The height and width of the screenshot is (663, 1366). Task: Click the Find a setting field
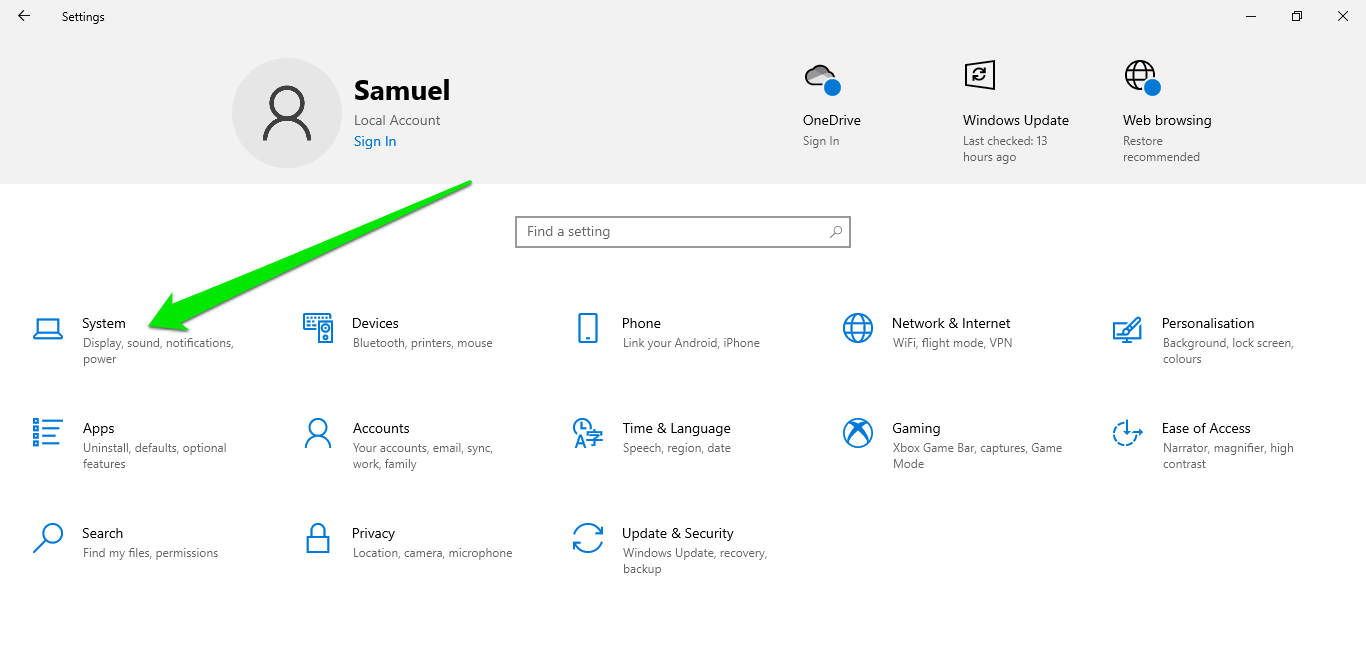click(683, 232)
